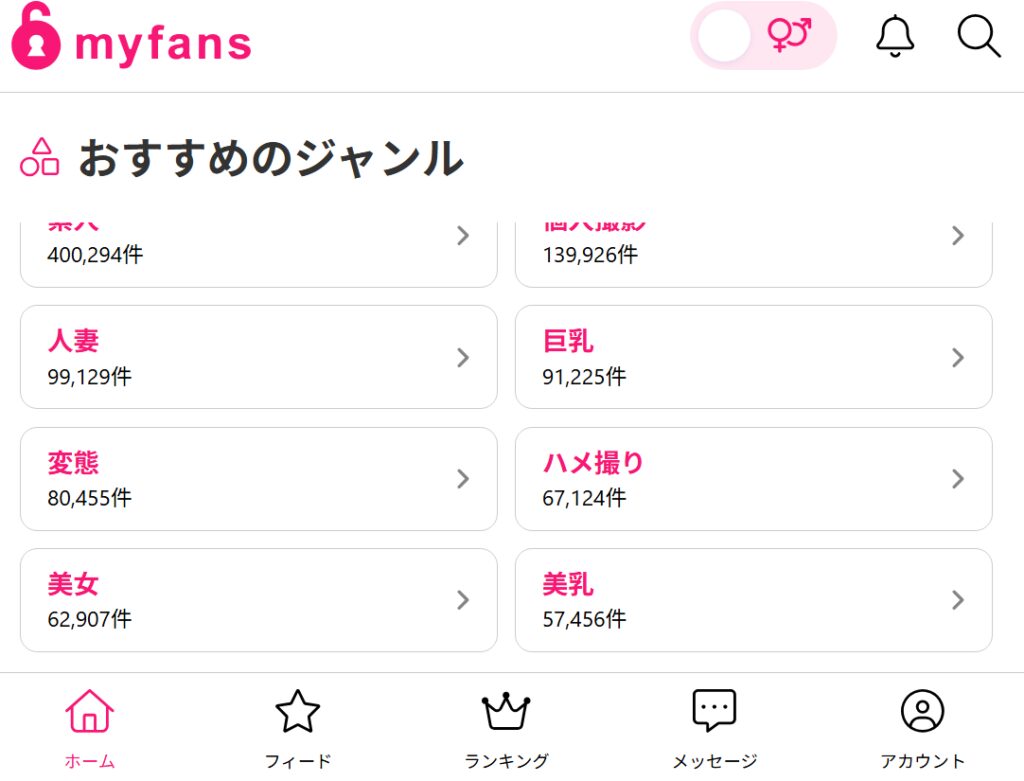Expand the 人妻 genre chevron
Image resolution: width=1024 pixels, height=781 pixels.
click(463, 357)
